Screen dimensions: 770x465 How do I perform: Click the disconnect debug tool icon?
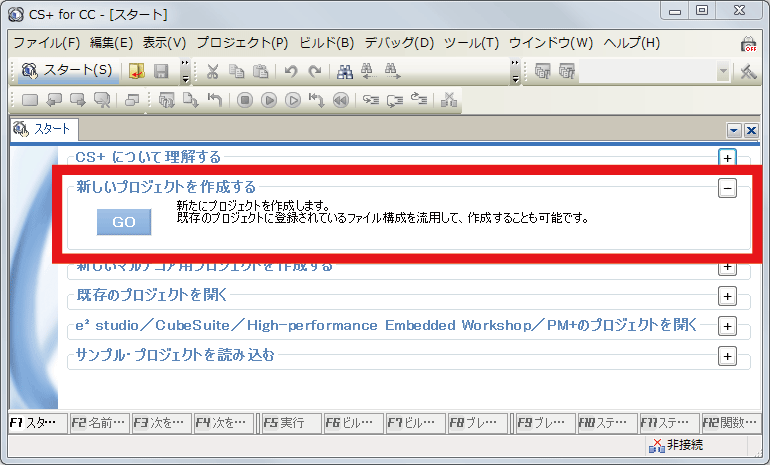(x=449, y=100)
